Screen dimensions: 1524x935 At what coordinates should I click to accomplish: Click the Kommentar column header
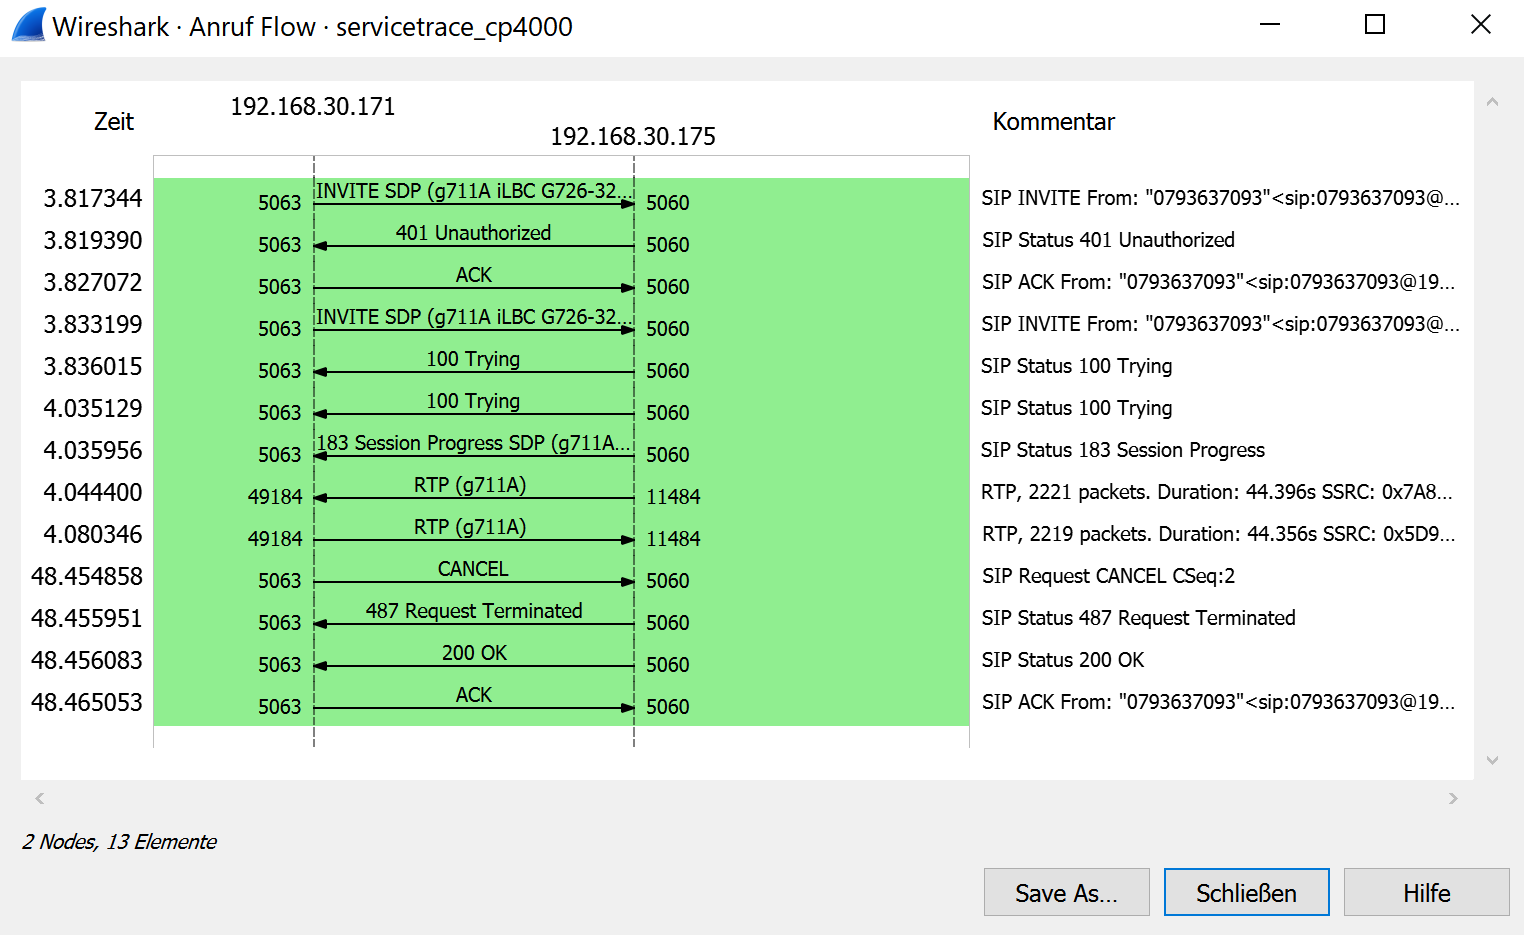1053,122
